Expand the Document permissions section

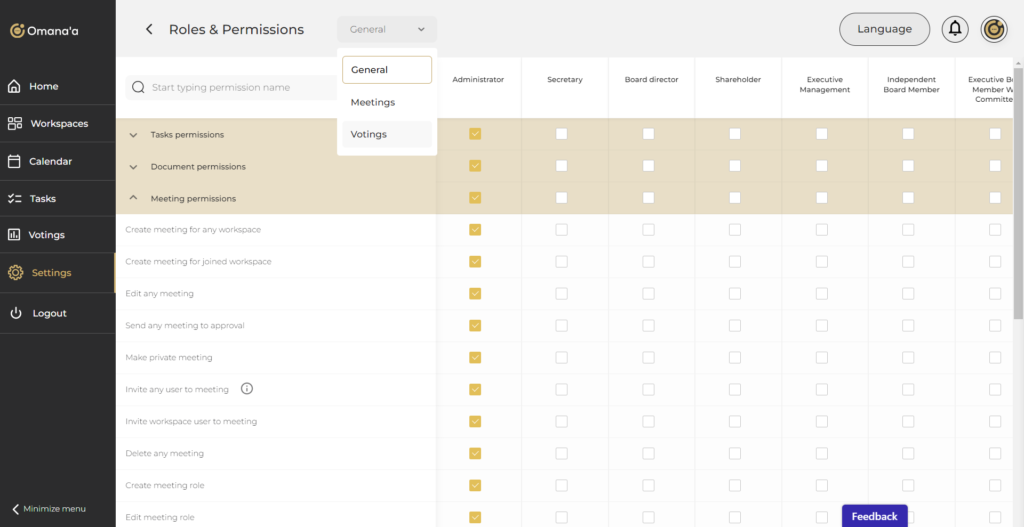coord(134,167)
